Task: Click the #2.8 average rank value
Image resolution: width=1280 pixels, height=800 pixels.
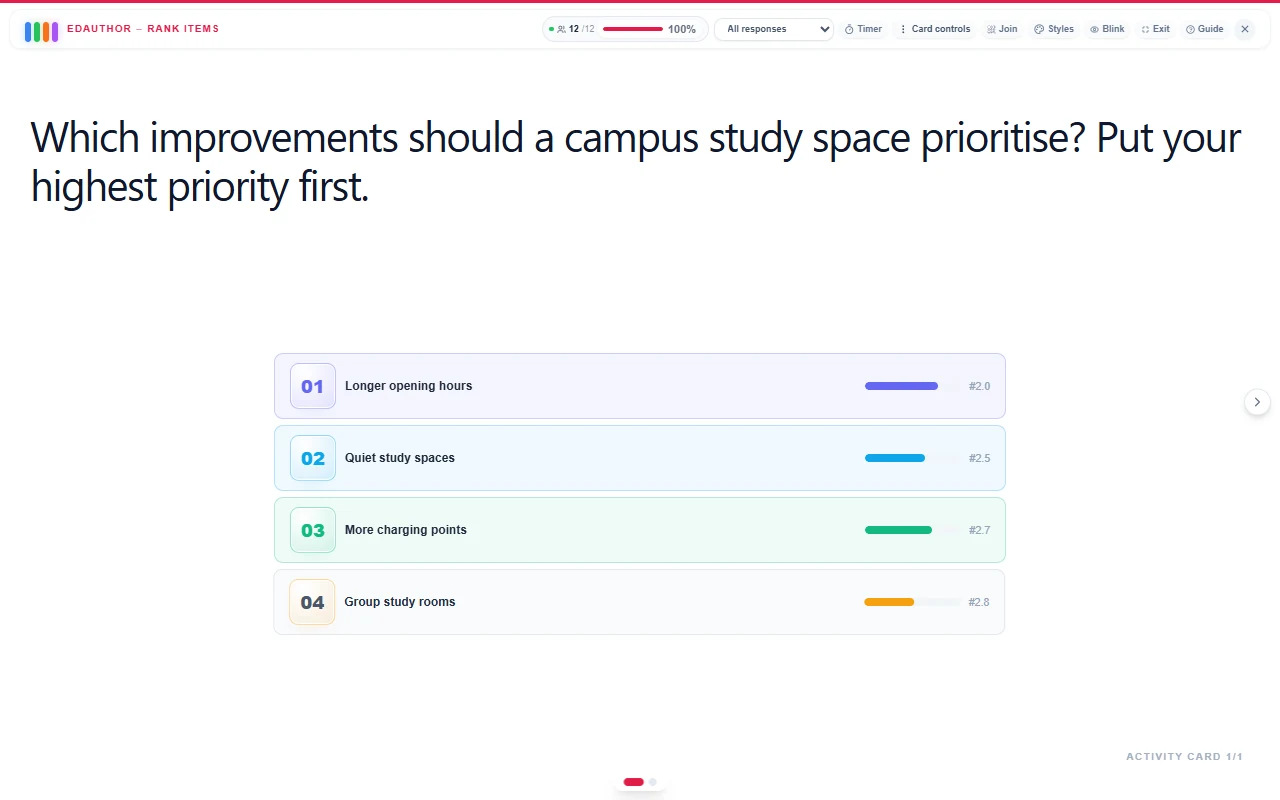Action: [979, 602]
